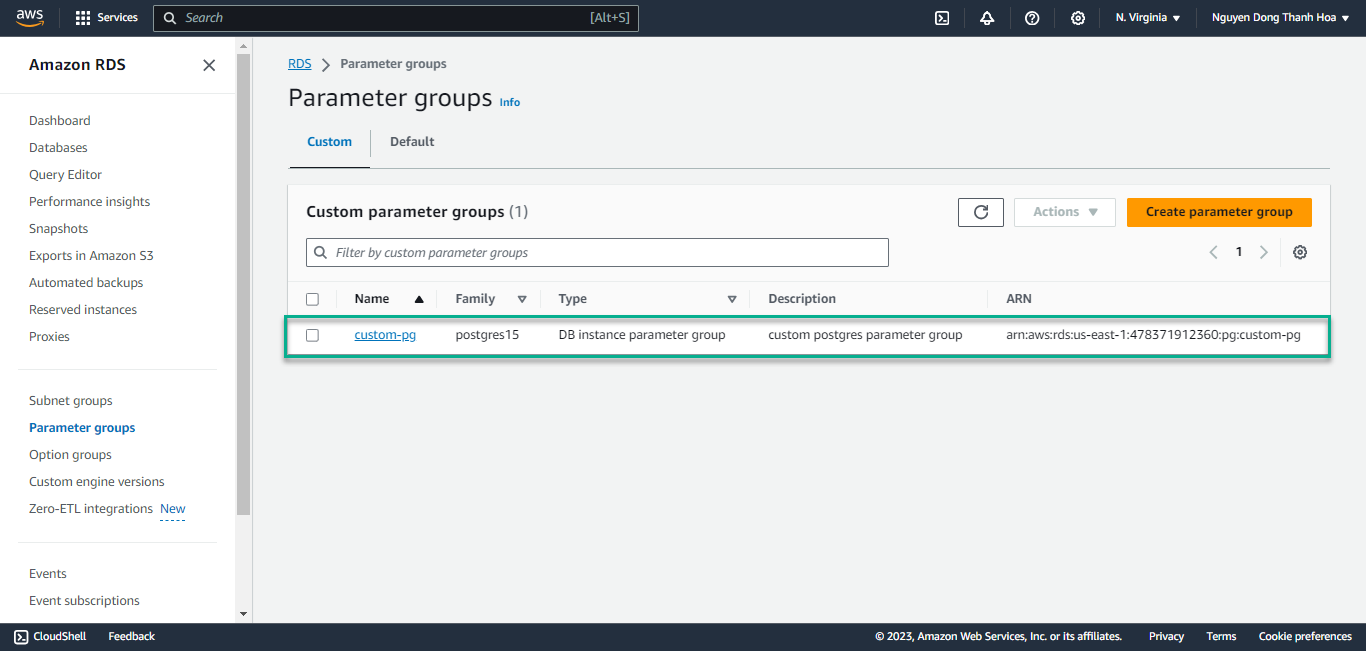This screenshot has height=651, width=1366.
Task: Refresh the custom parameter groups list
Action: coord(981,212)
